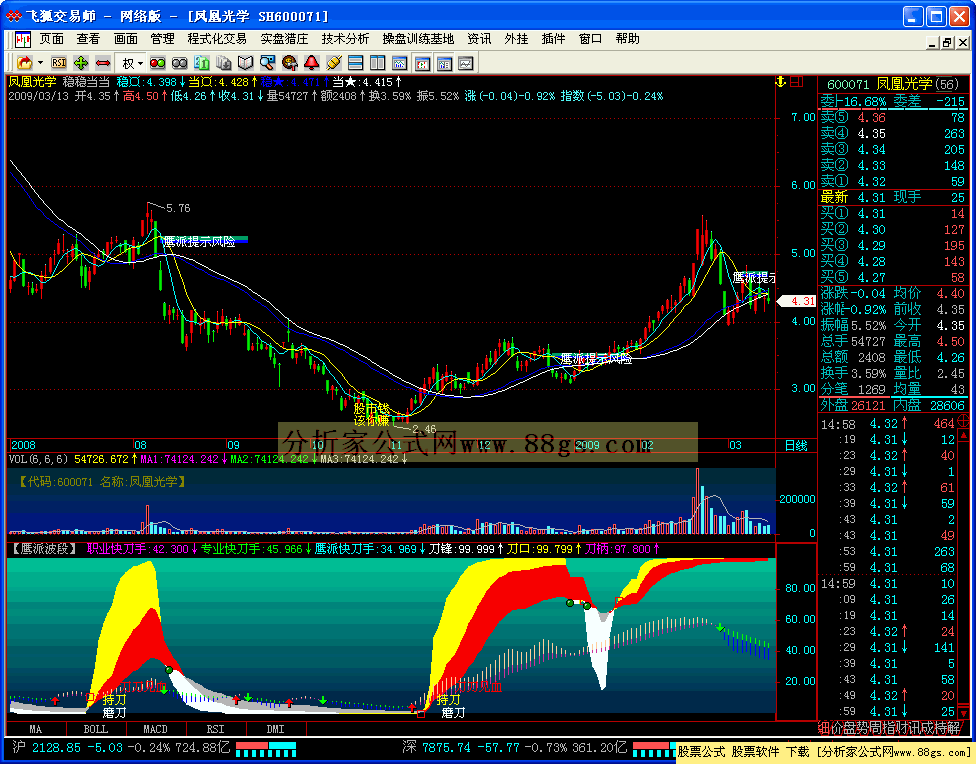Open the 资讯 menu
This screenshot has height=764, width=976.
(x=479, y=39)
